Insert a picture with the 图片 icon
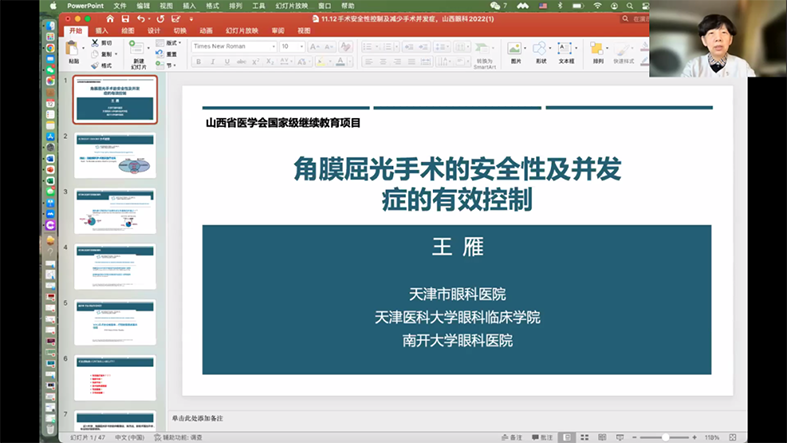Viewport: 787px width, 443px height. click(515, 49)
